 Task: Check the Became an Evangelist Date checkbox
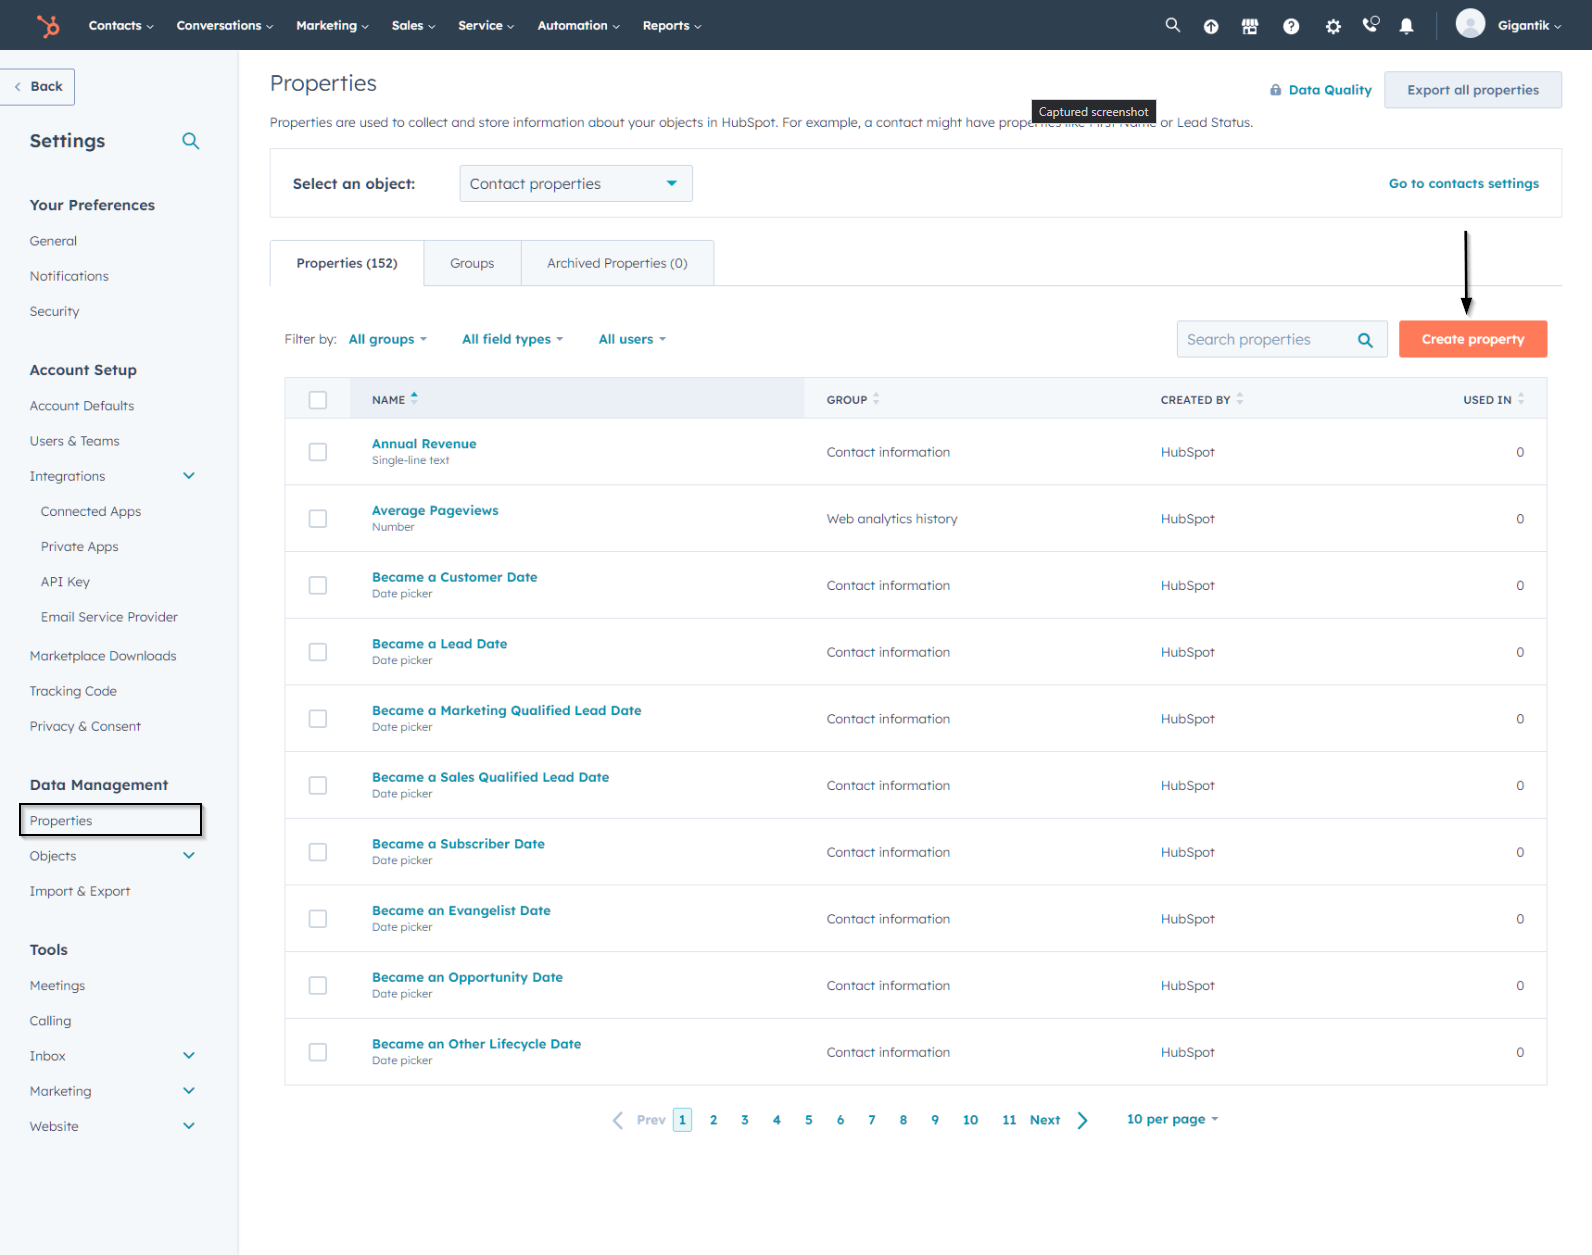318,919
